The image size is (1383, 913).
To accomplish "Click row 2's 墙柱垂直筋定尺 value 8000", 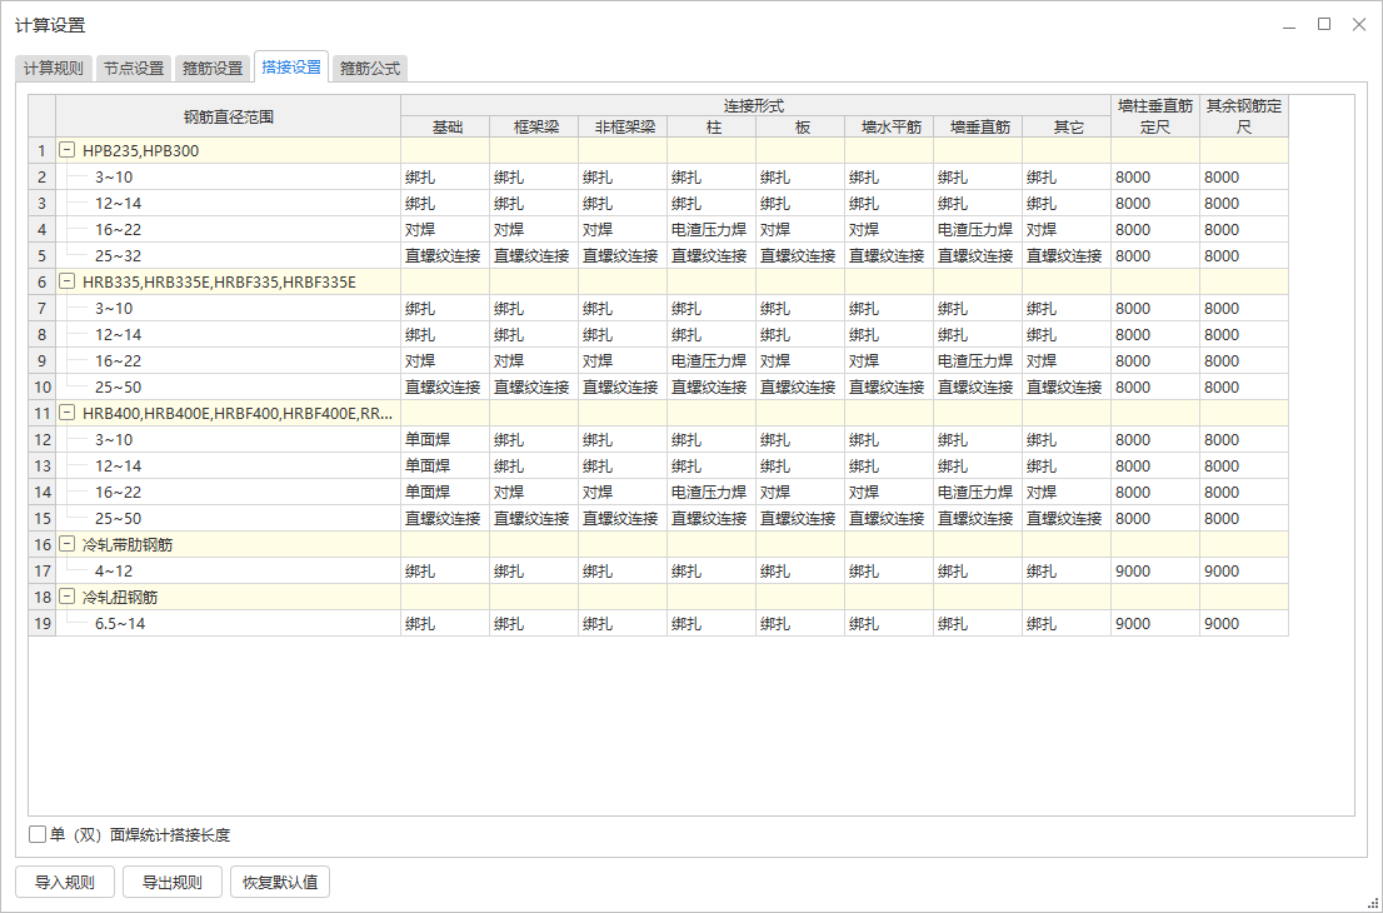I will (1155, 177).
